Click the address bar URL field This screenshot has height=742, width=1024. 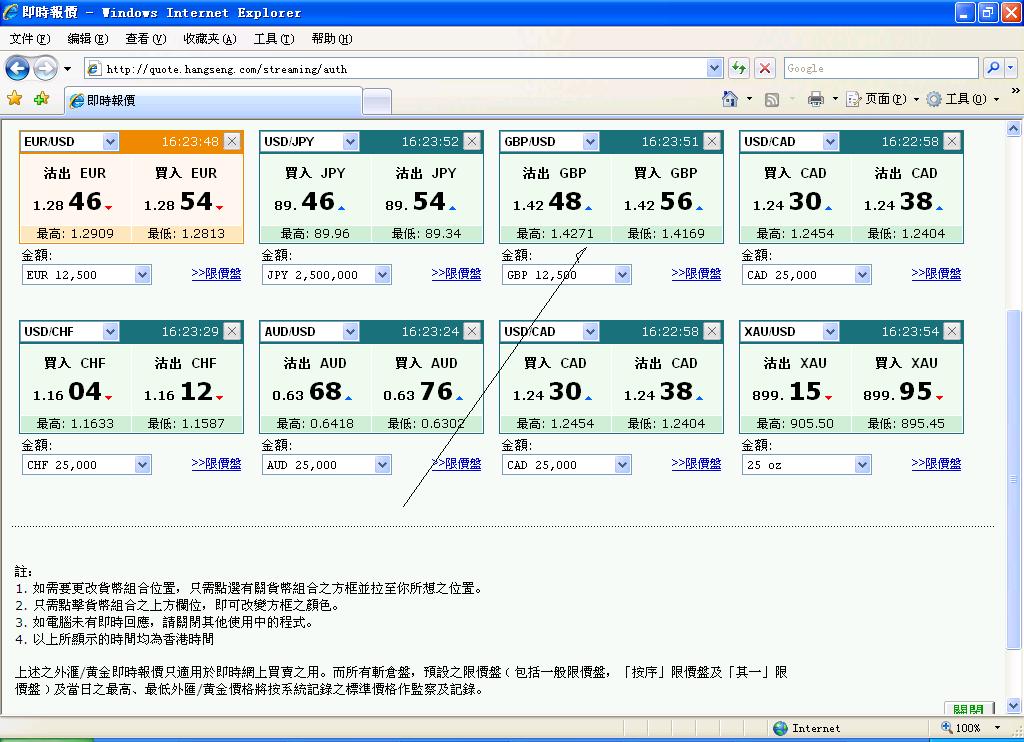(396, 69)
